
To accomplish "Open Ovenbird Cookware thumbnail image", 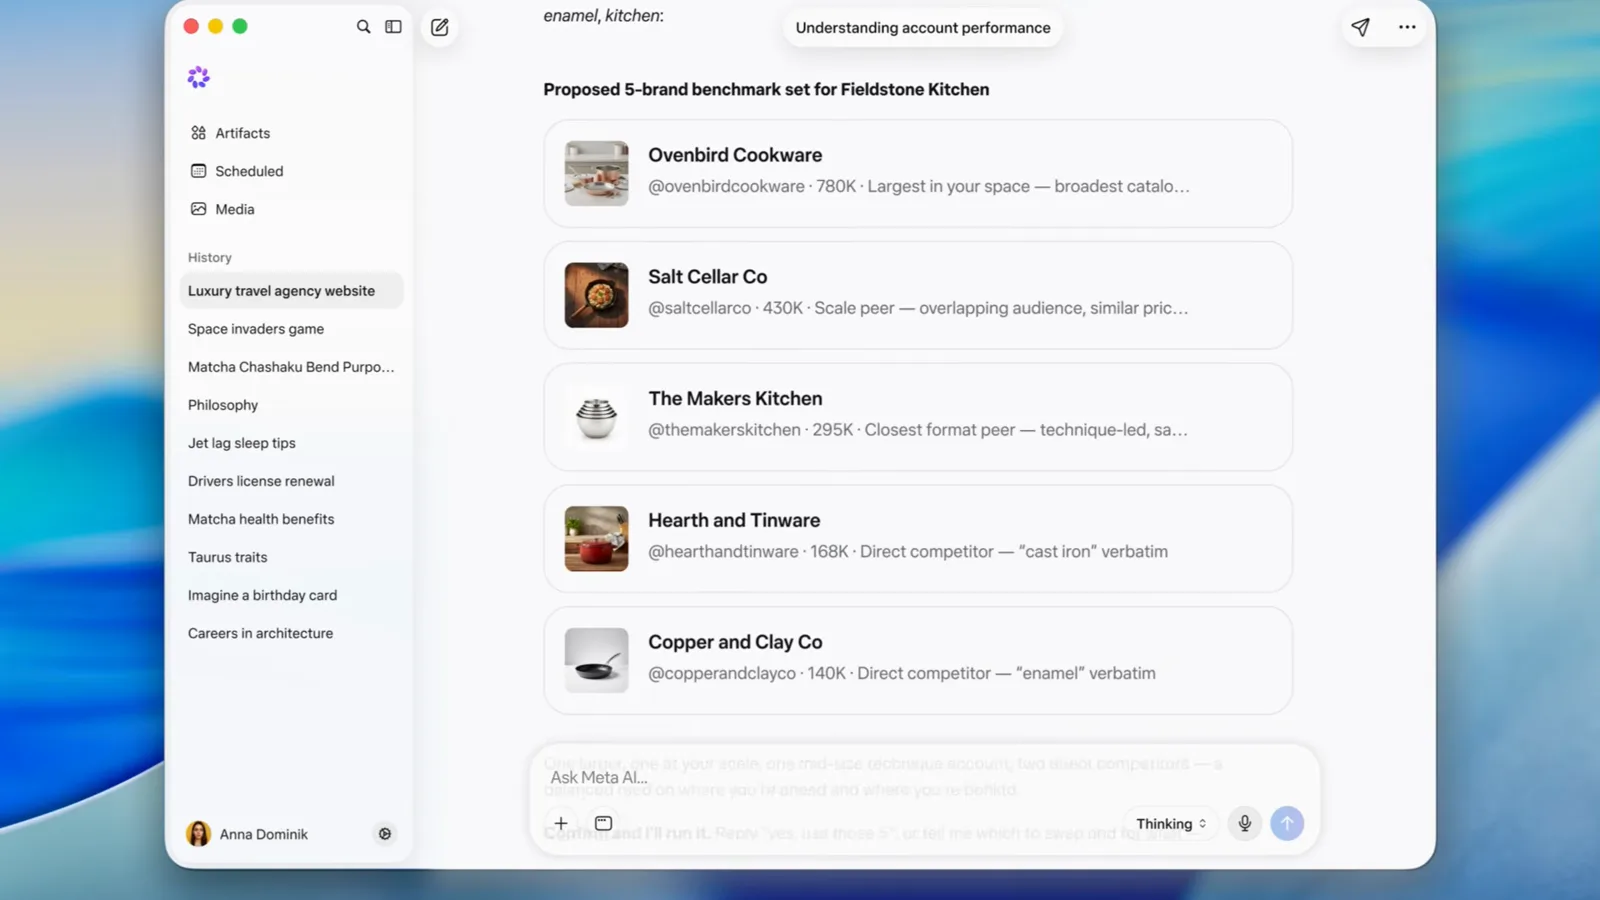I will (x=597, y=173).
